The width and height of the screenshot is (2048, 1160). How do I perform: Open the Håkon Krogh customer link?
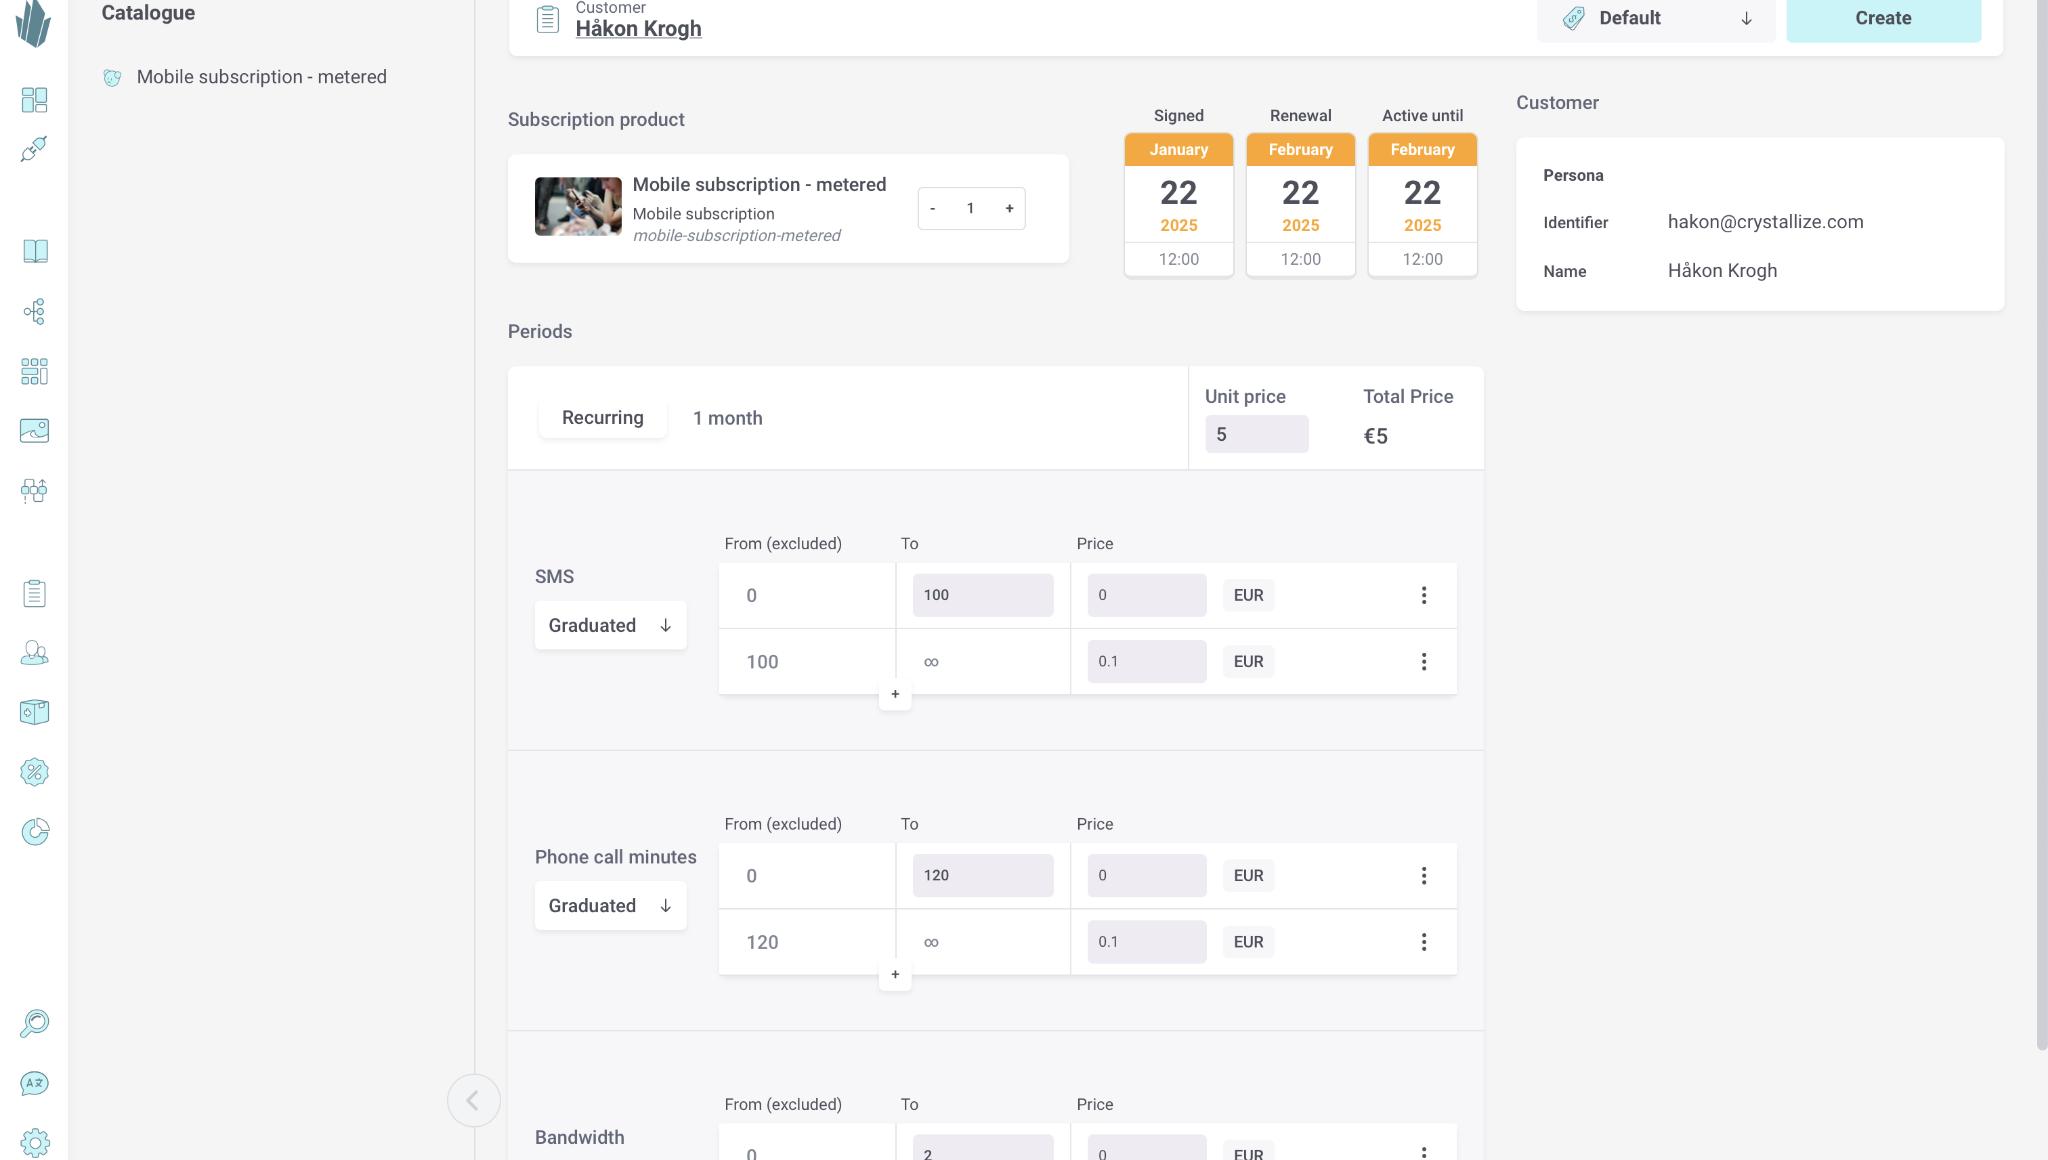pyautogui.click(x=638, y=29)
